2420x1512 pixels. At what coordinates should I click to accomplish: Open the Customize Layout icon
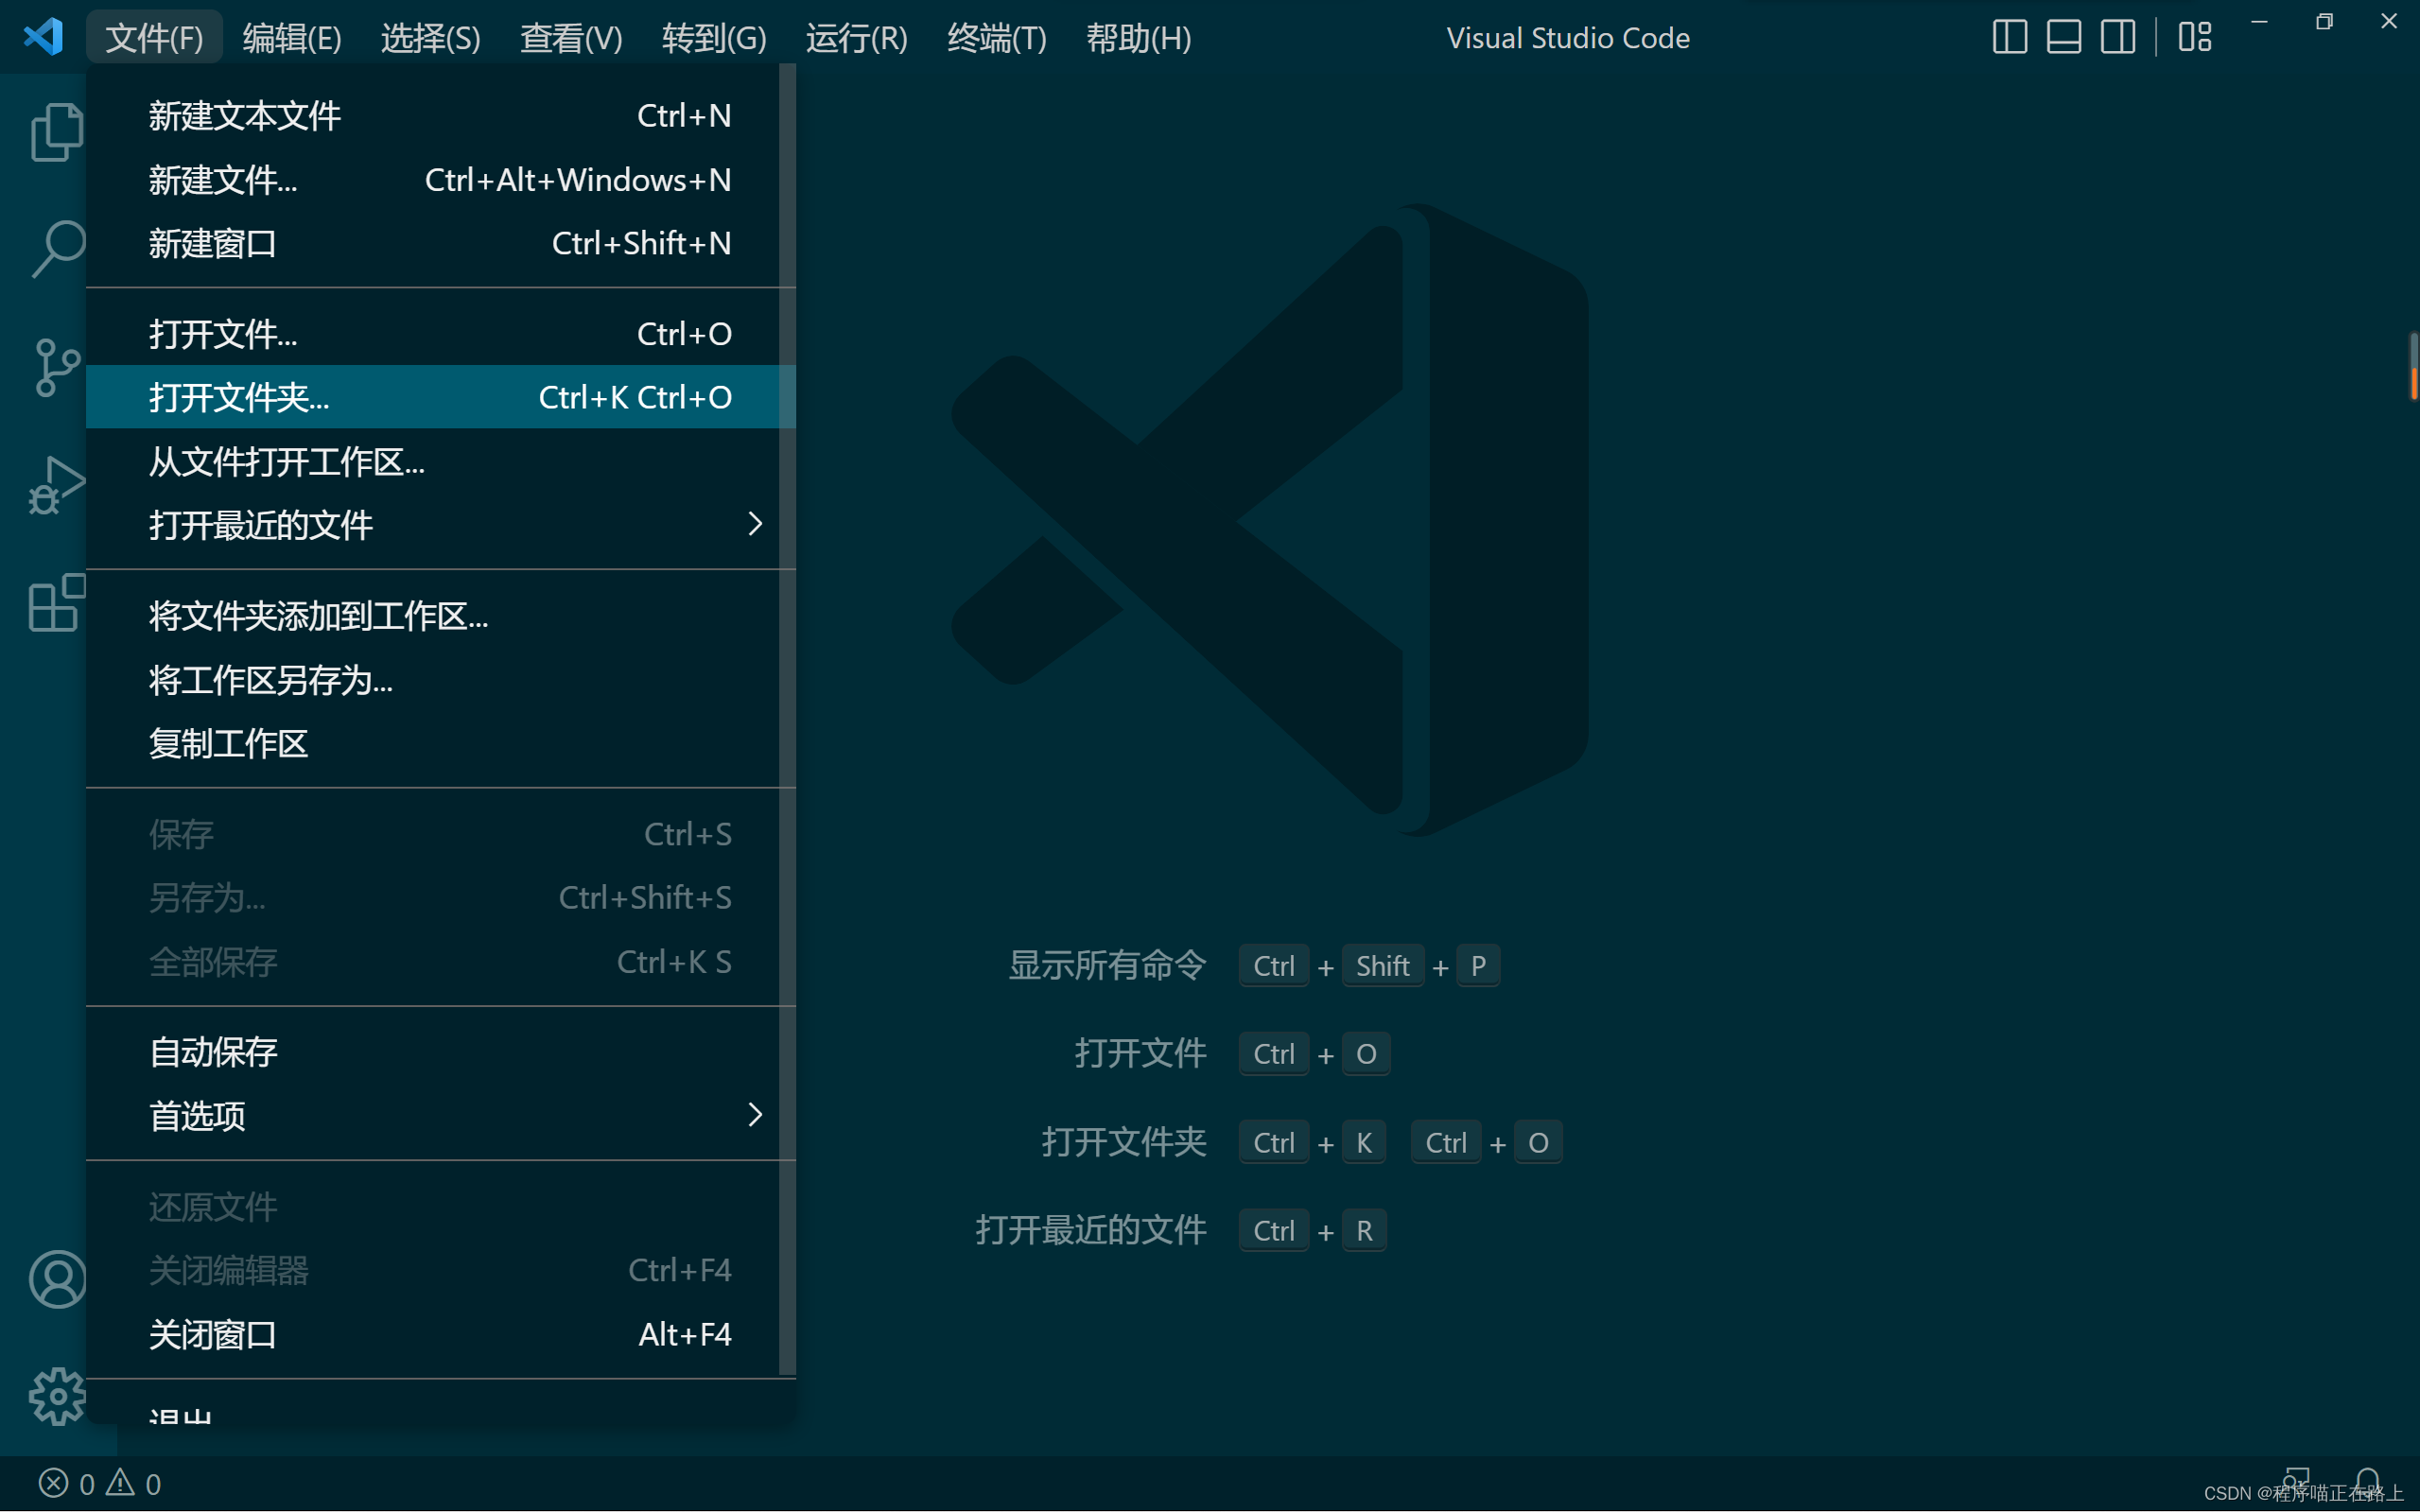[2195, 37]
